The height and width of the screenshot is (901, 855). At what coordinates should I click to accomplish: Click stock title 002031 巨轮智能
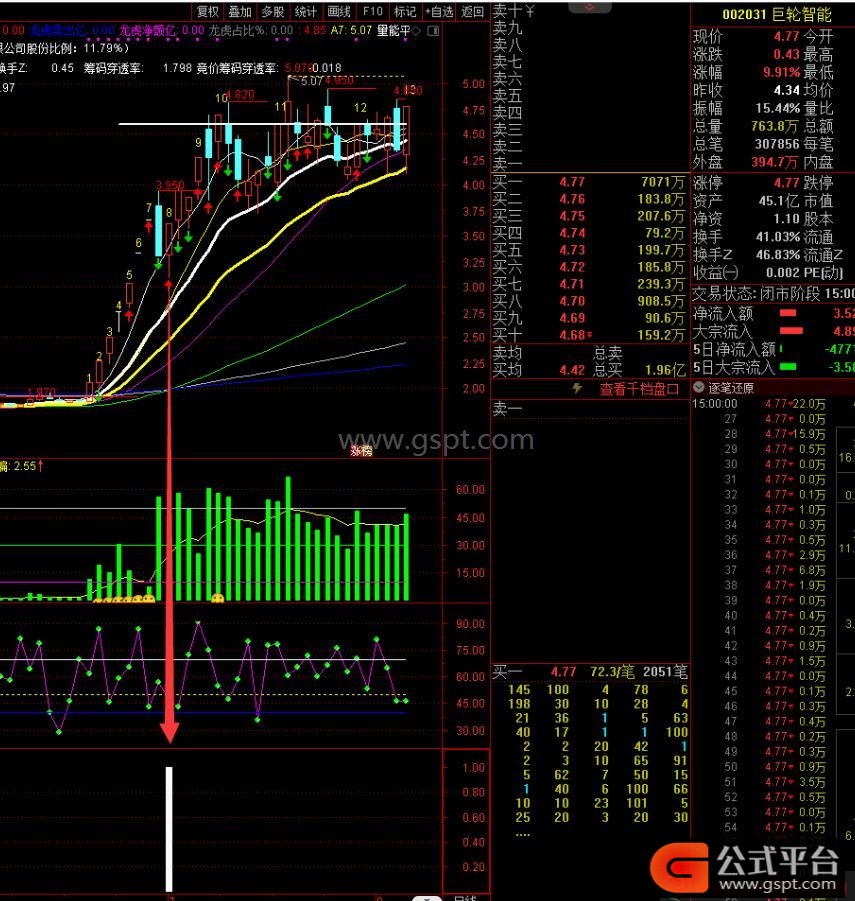coord(776,14)
